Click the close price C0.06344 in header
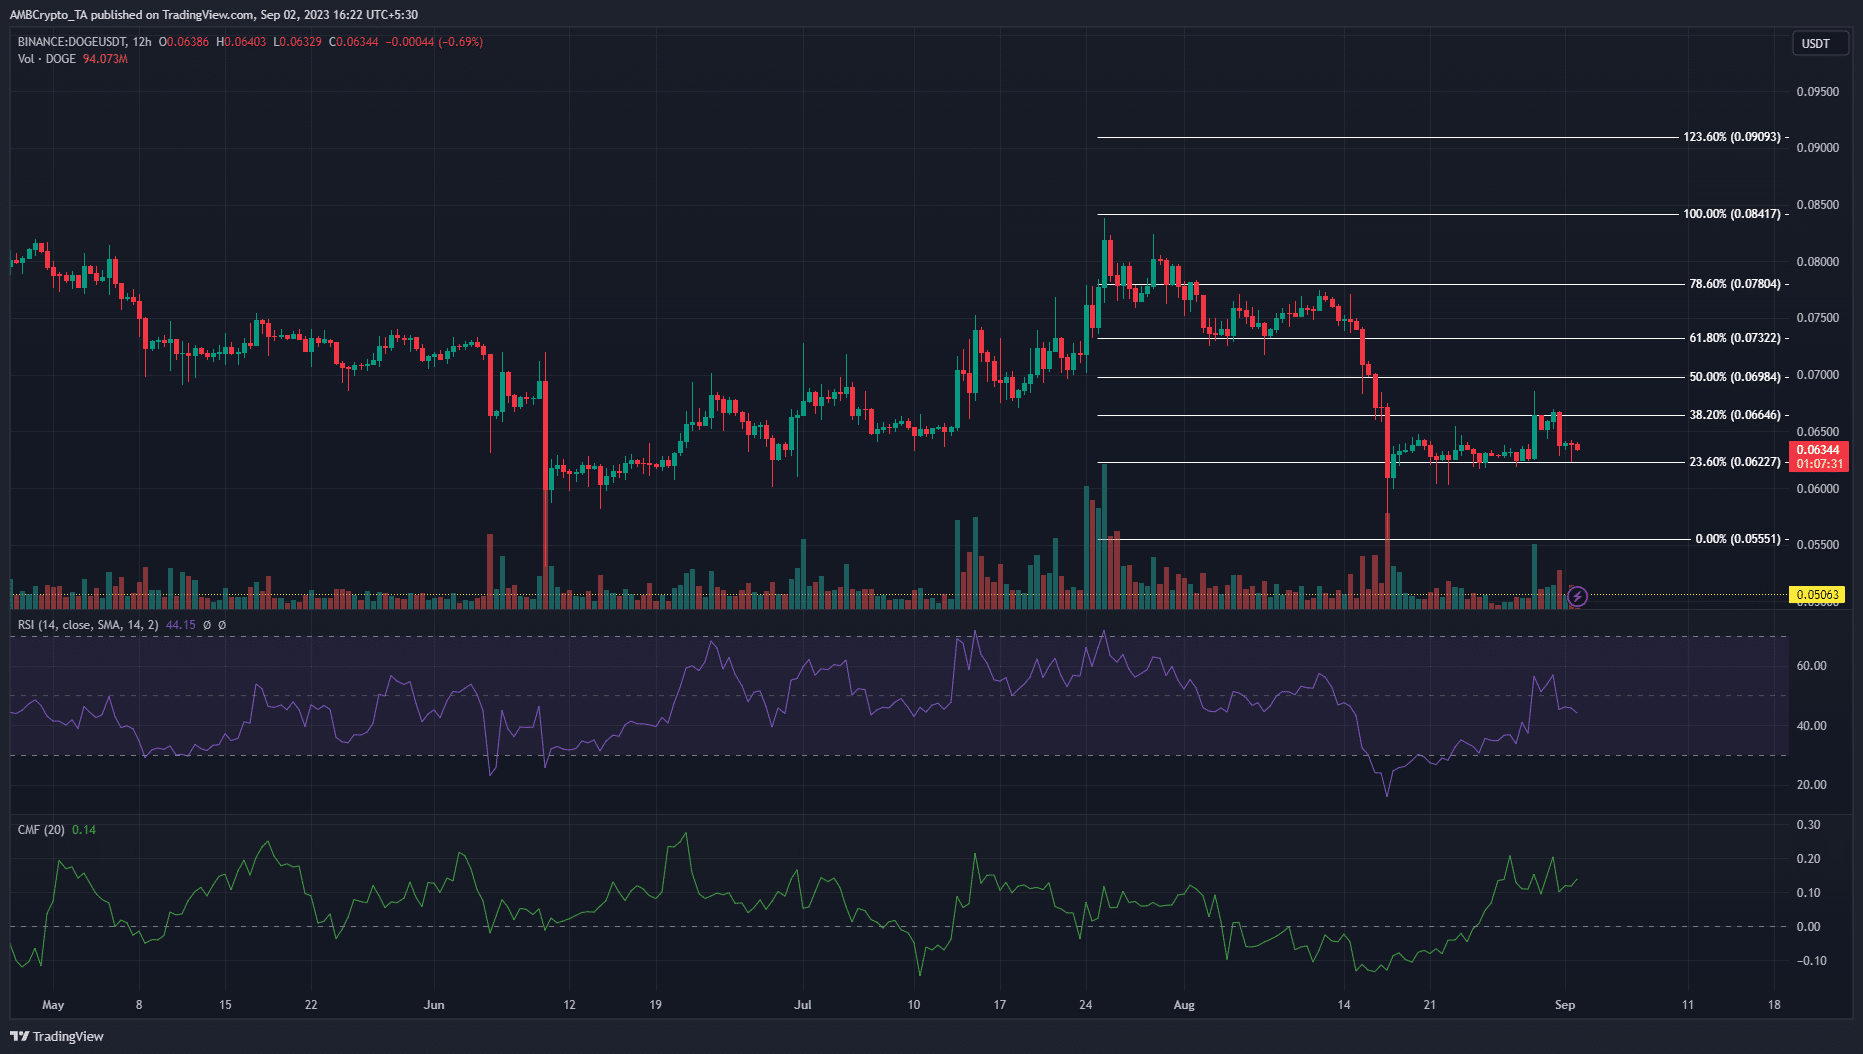This screenshot has height=1054, width=1863. click(x=354, y=42)
